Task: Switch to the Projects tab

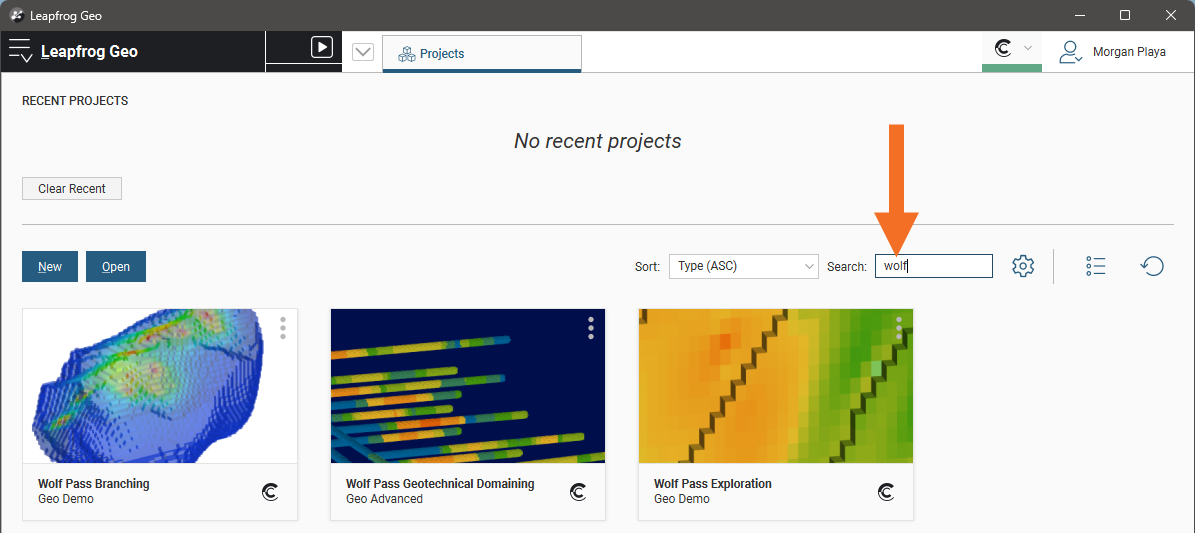Action: [x=481, y=54]
